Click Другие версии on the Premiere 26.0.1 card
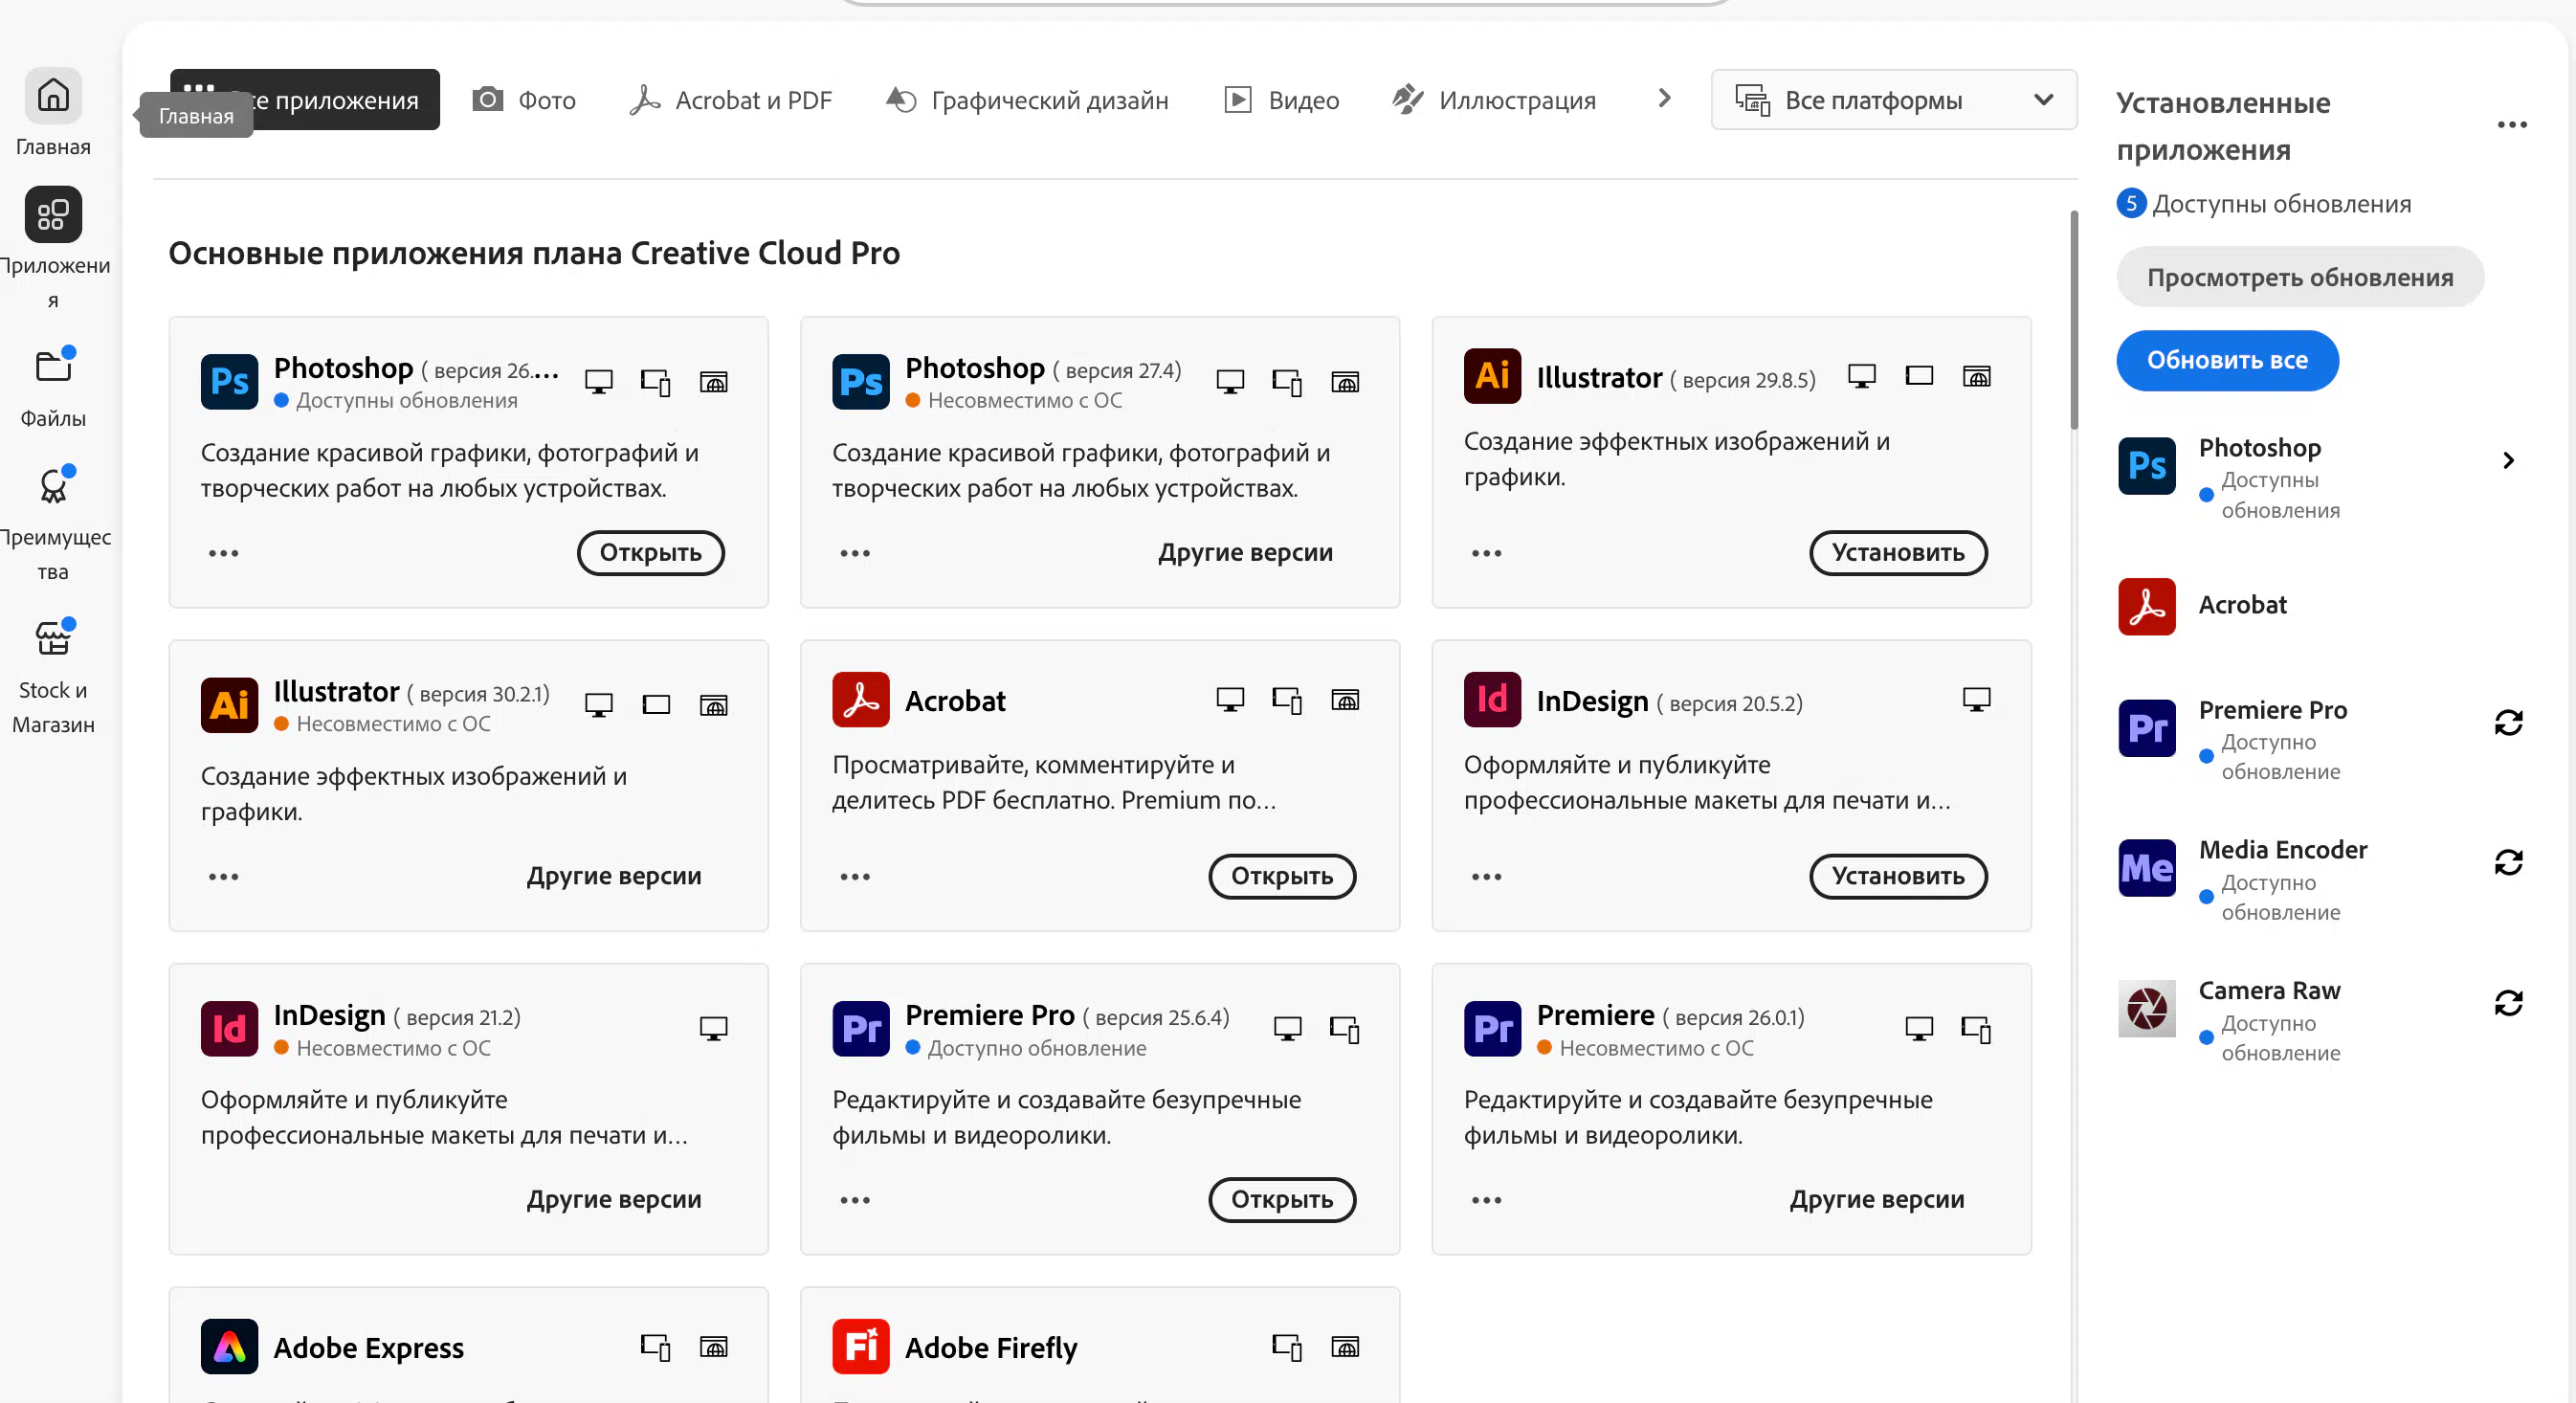This screenshot has height=1403, width=2576. tap(1877, 1200)
